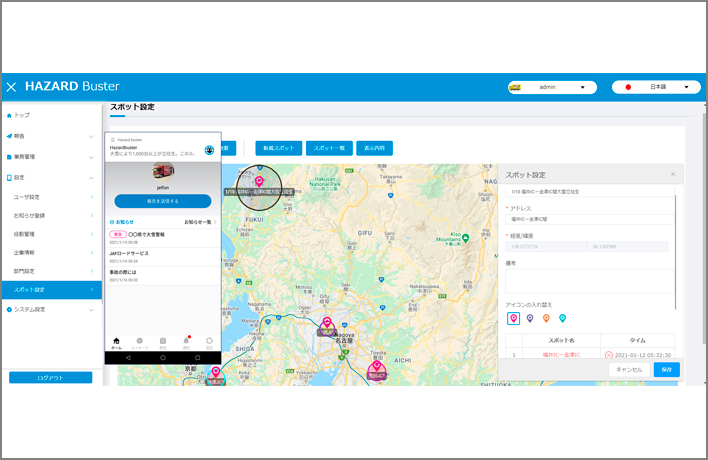708x460 pixels.
Task: Click the chevron next to ユーザ設定
Action: click(92, 197)
